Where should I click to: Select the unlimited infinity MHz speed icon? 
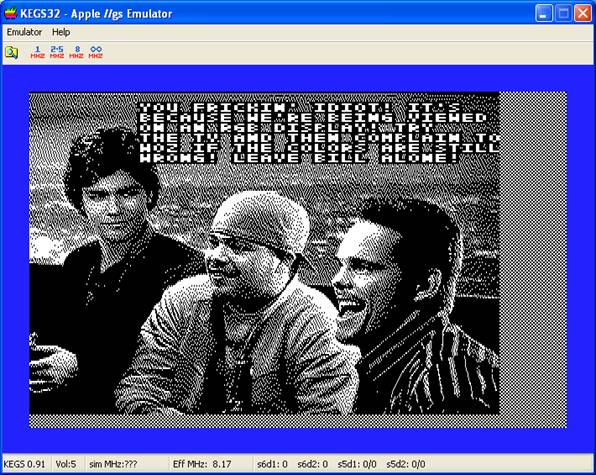click(x=96, y=52)
